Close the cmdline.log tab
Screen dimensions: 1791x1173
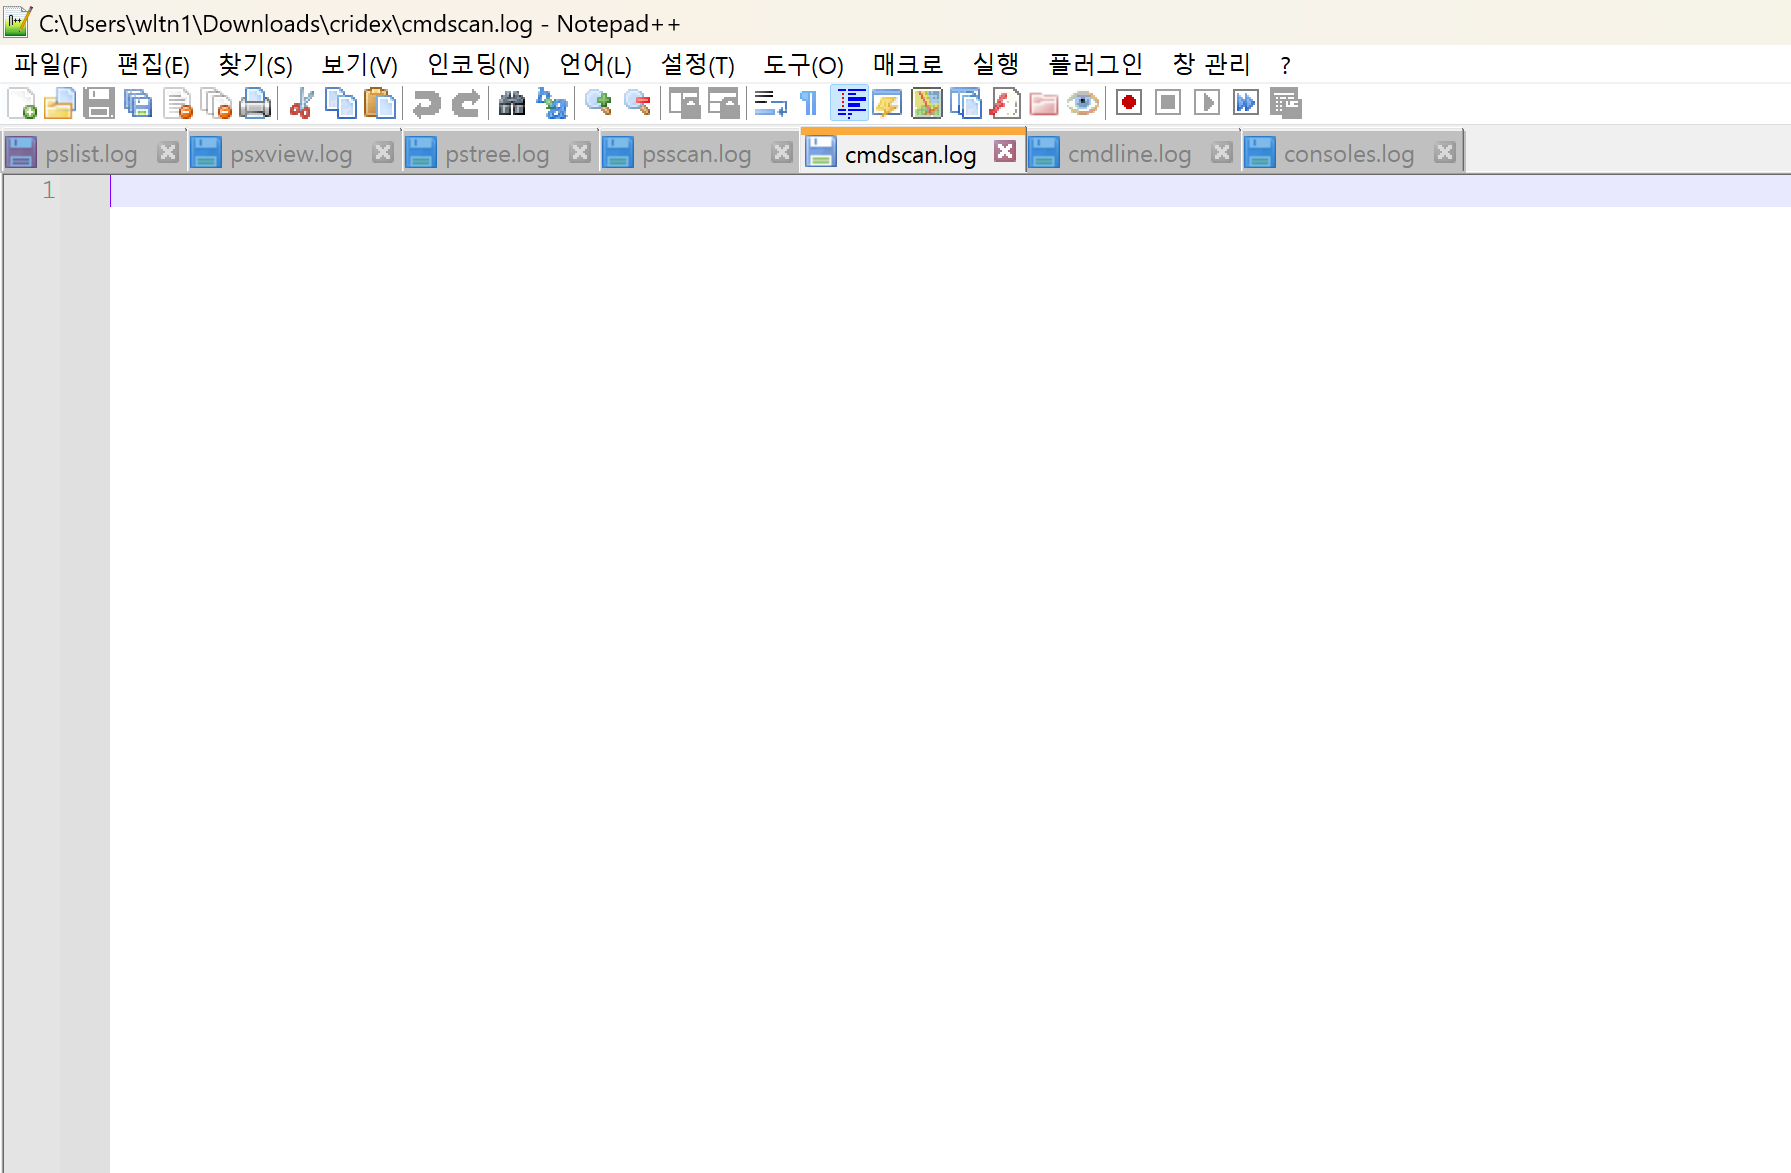pos(1222,152)
